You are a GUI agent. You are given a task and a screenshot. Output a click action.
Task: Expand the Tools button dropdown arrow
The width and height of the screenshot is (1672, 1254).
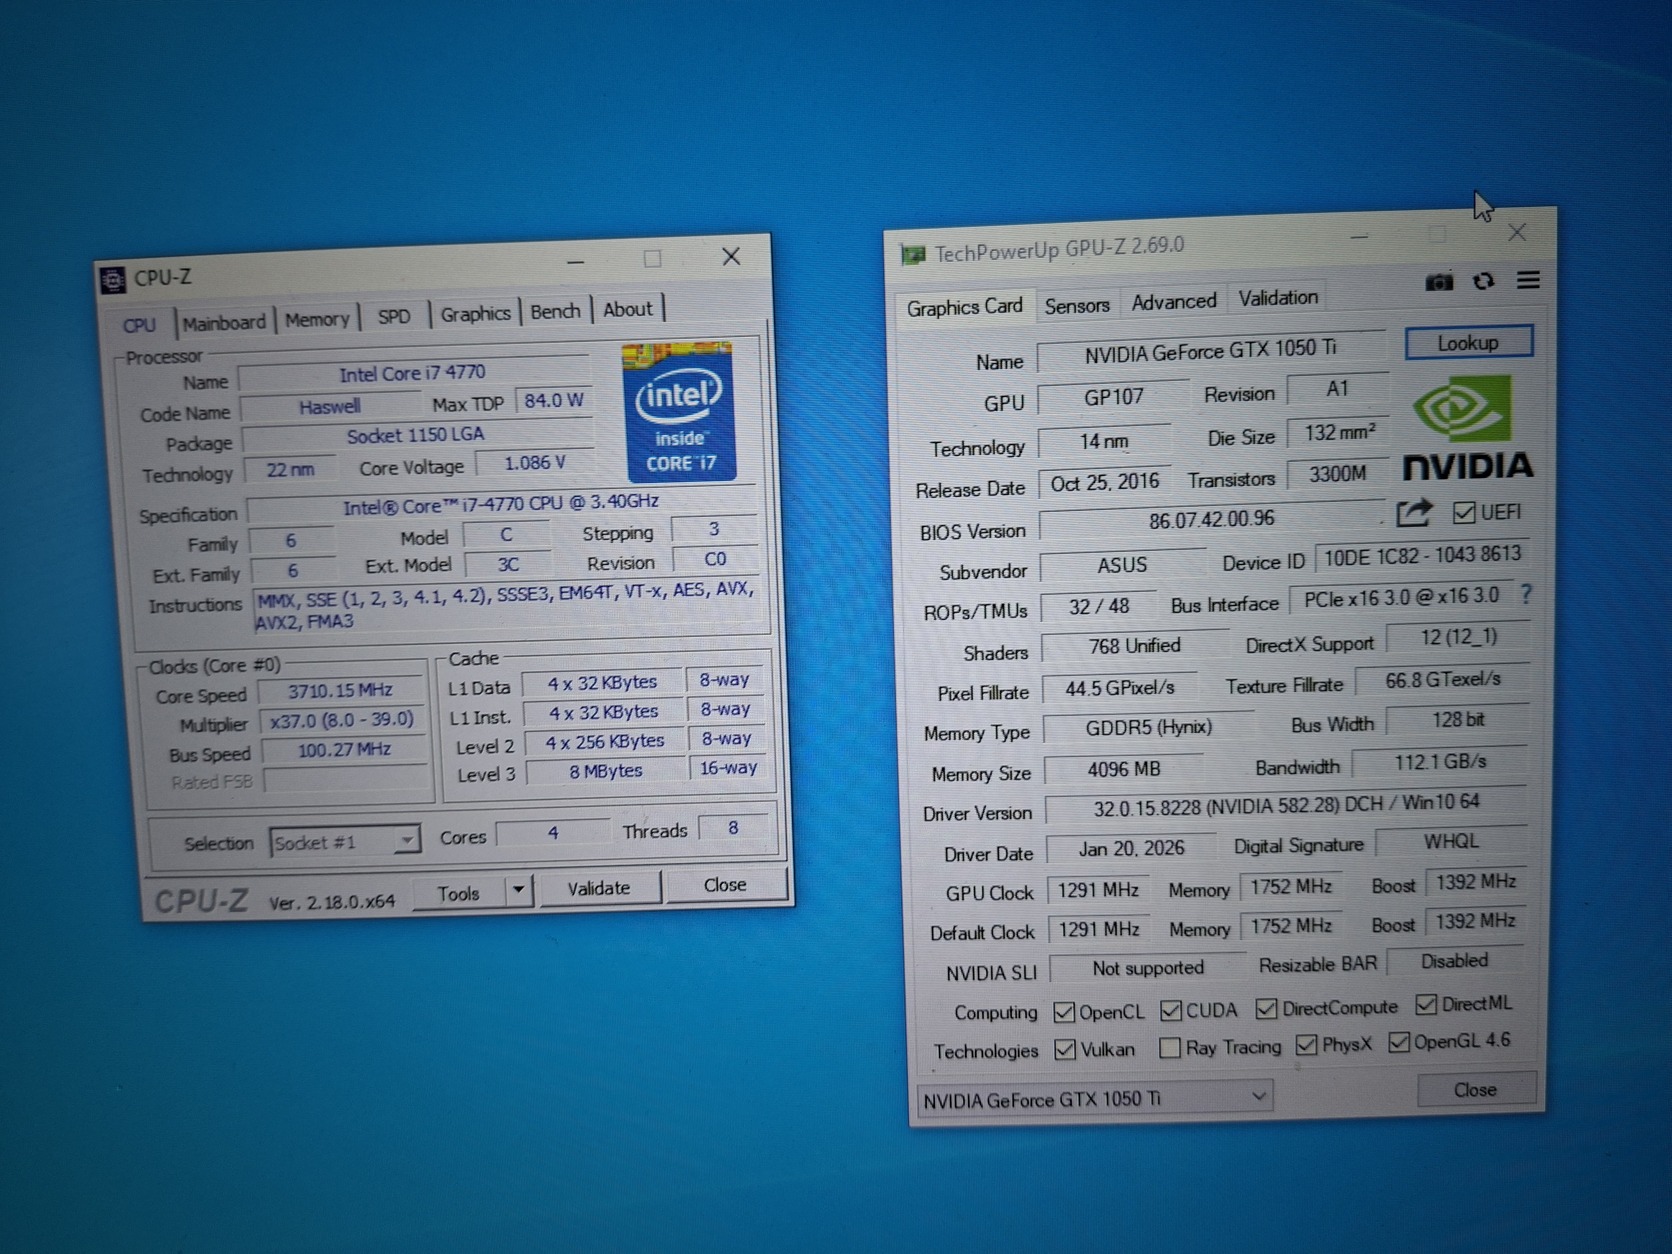coord(518,889)
